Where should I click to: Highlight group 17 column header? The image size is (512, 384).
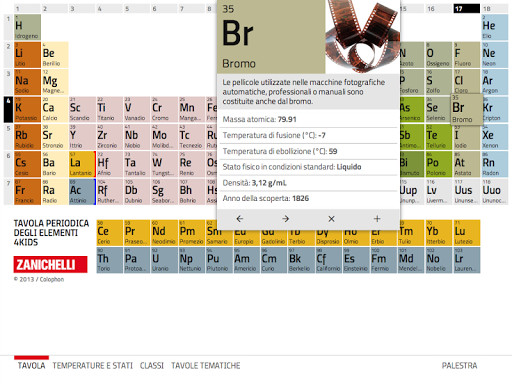467,9
